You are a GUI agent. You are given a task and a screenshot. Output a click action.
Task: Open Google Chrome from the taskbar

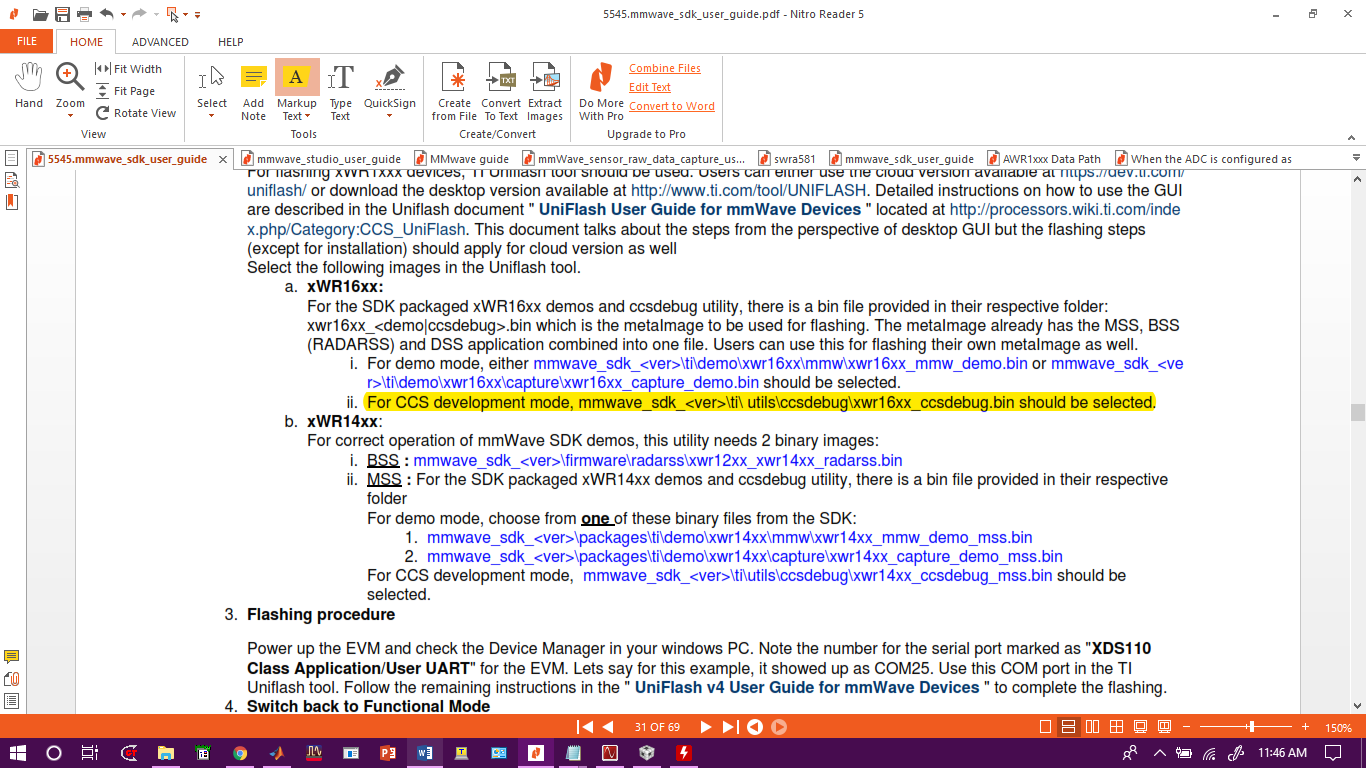pyautogui.click(x=240, y=753)
